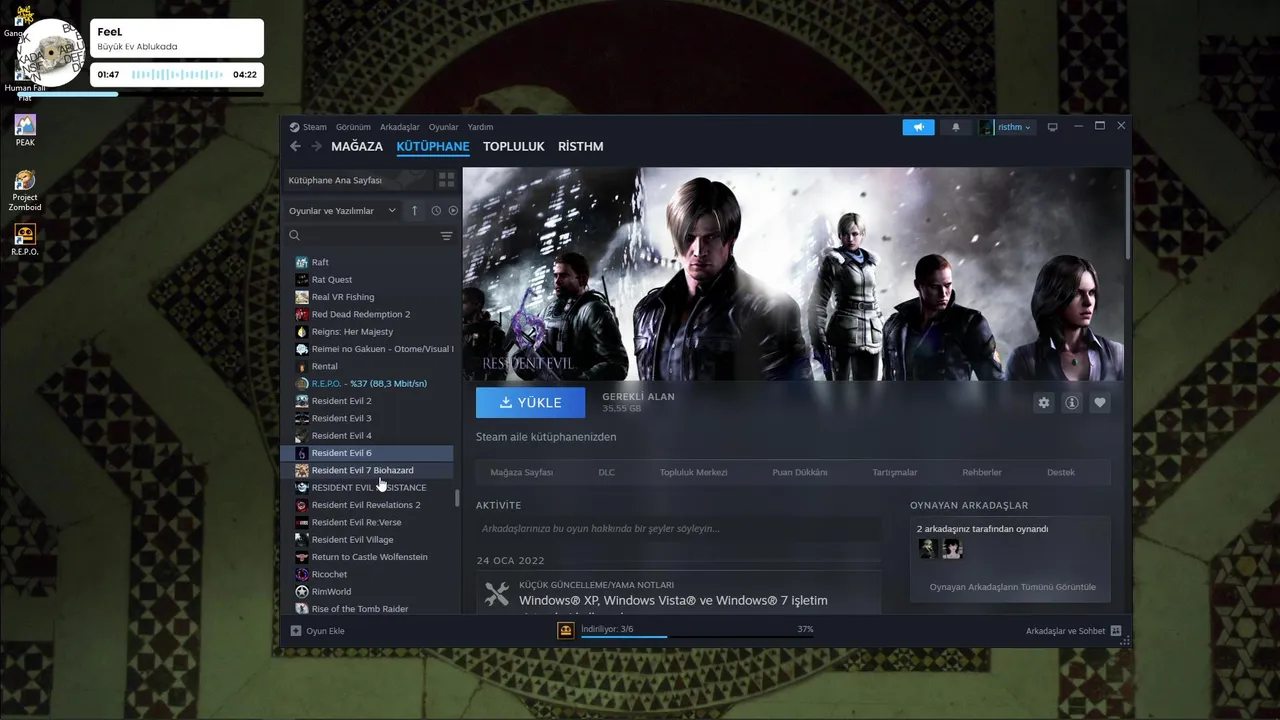Open R.E.P.O. desktop shortcut
This screenshot has width=1280, height=720.
point(25,240)
